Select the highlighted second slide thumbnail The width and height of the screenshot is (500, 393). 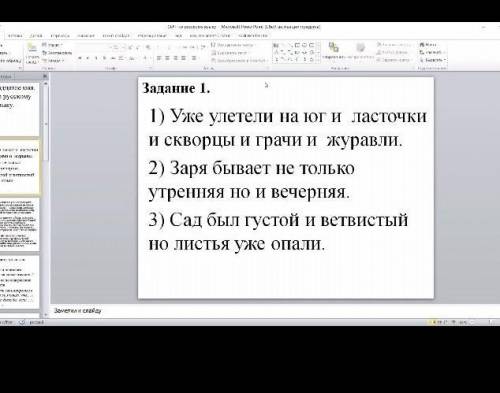[x=19, y=167]
